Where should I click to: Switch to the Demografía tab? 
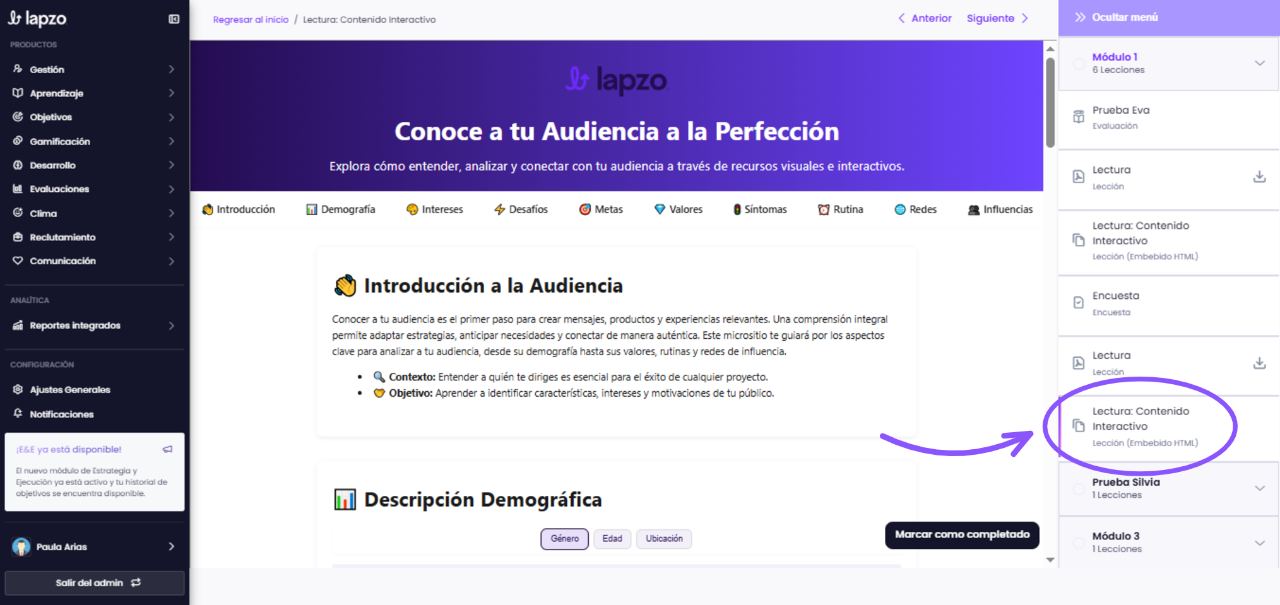341,209
